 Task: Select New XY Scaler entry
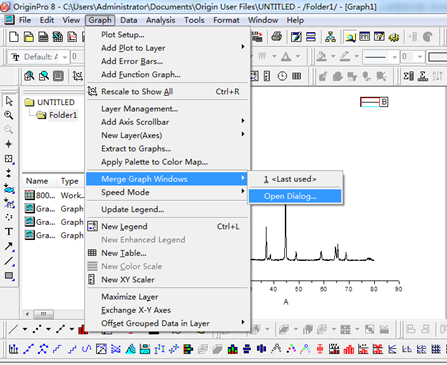(167, 279)
